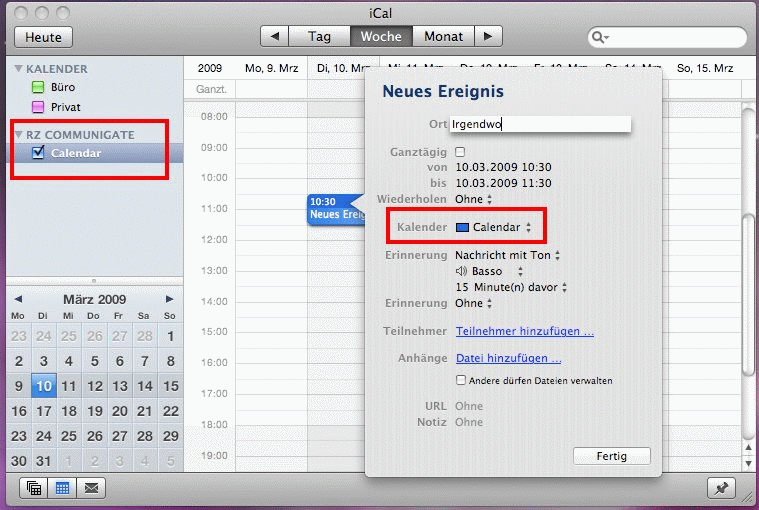Open the second Erinnerung Ohne dropdown
The width and height of the screenshot is (759, 510).
pyautogui.click(x=473, y=303)
